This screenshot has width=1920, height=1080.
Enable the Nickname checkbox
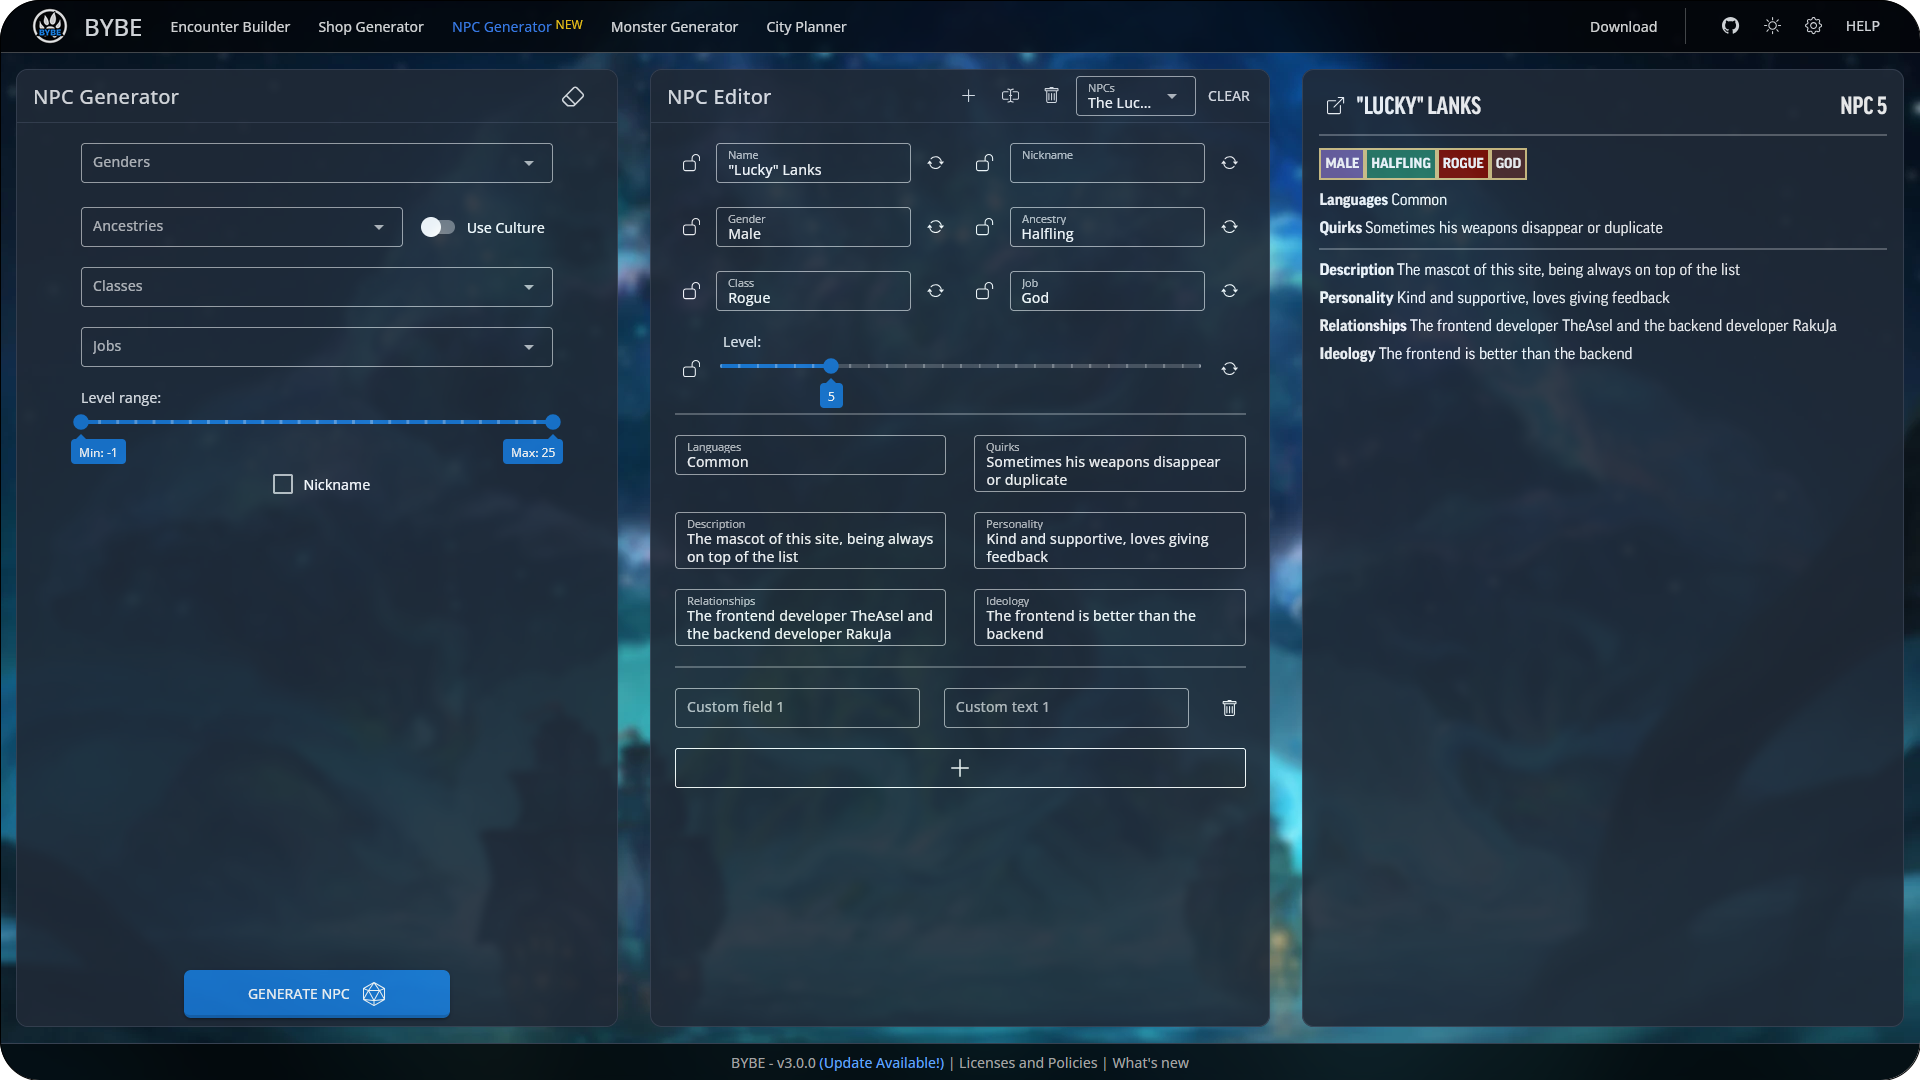pos(283,485)
